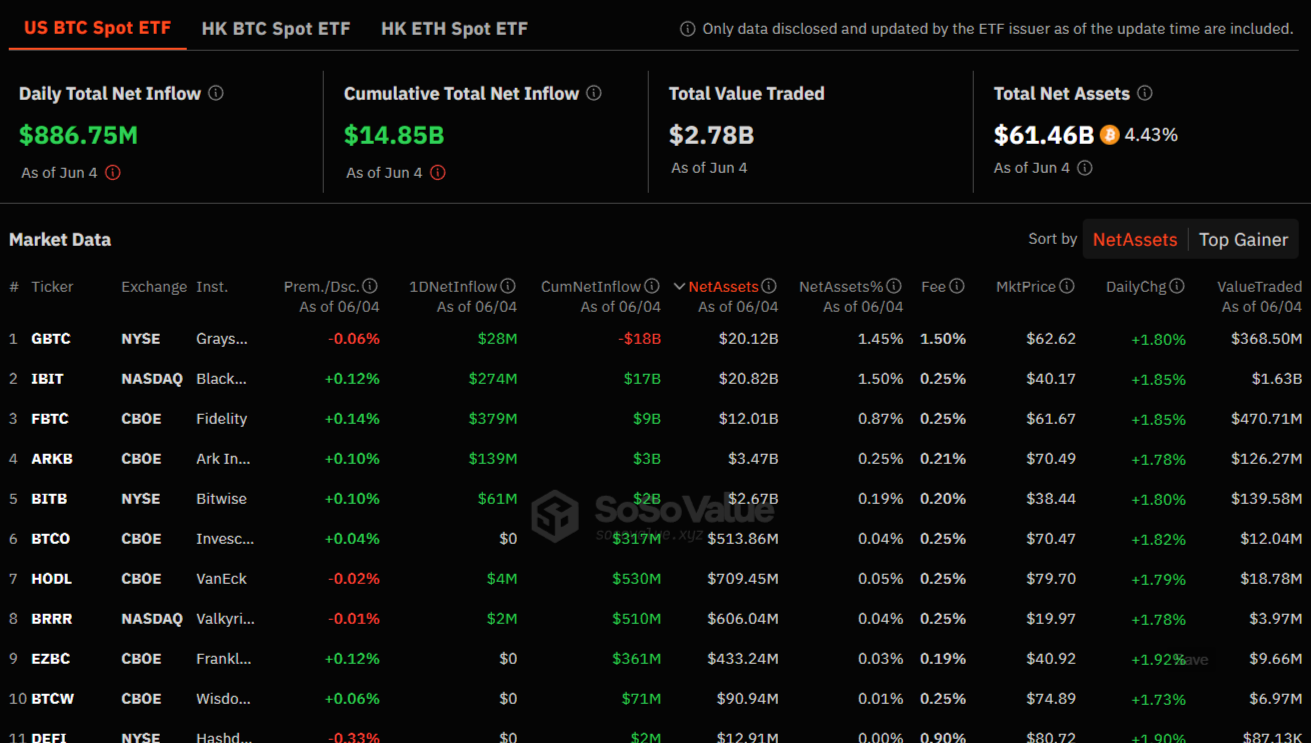Click the $61.46B total net assets figure
The image size is (1311, 743).
pos(1044,135)
